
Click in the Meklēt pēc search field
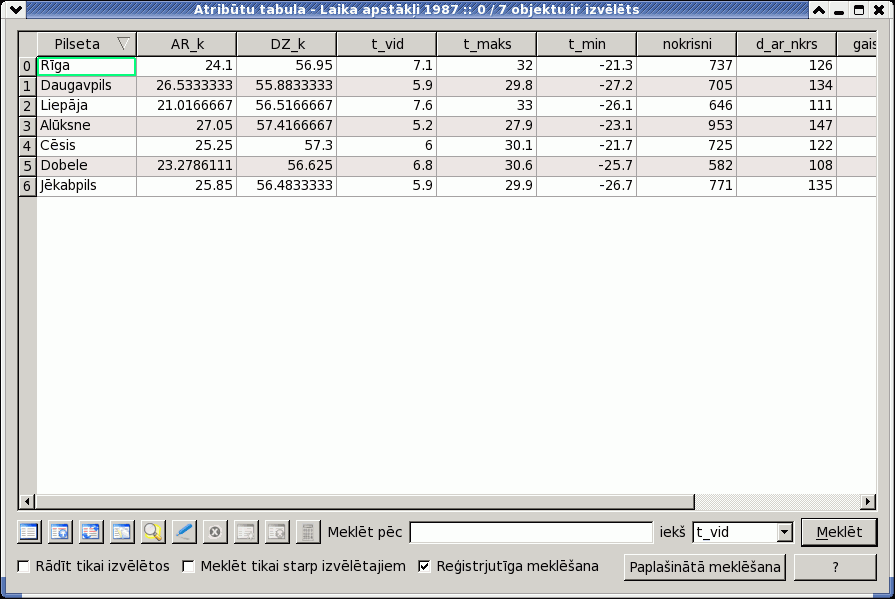(531, 532)
